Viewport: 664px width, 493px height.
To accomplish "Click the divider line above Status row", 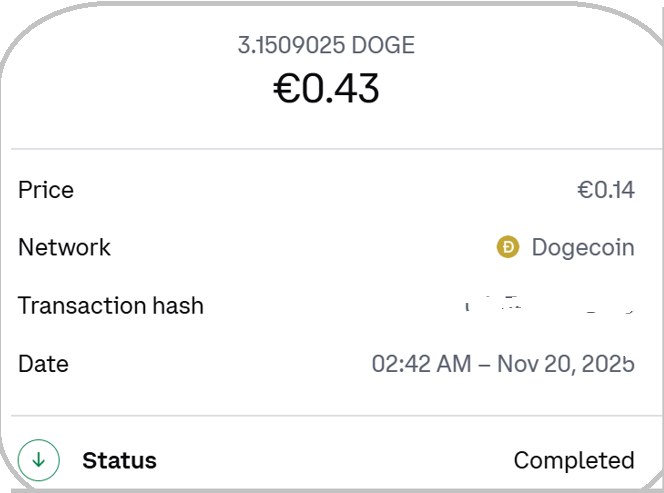I will [332, 416].
